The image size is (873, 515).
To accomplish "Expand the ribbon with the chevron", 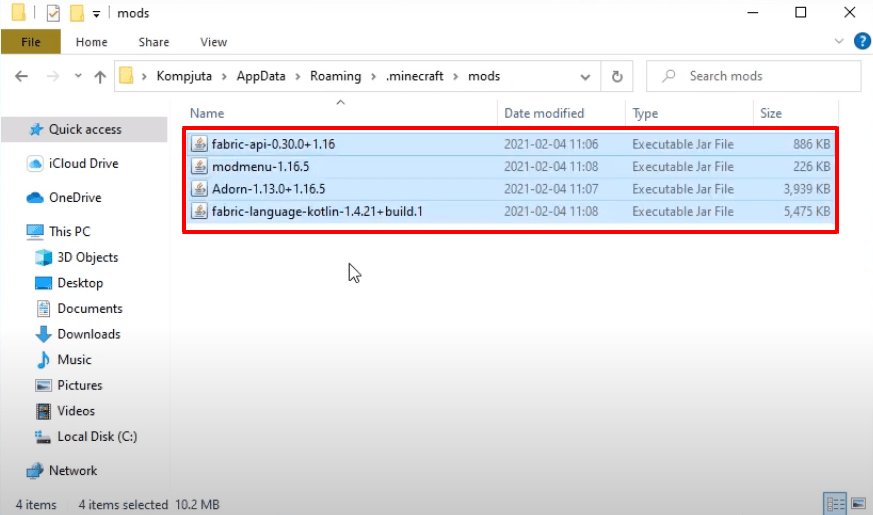I will 839,41.
